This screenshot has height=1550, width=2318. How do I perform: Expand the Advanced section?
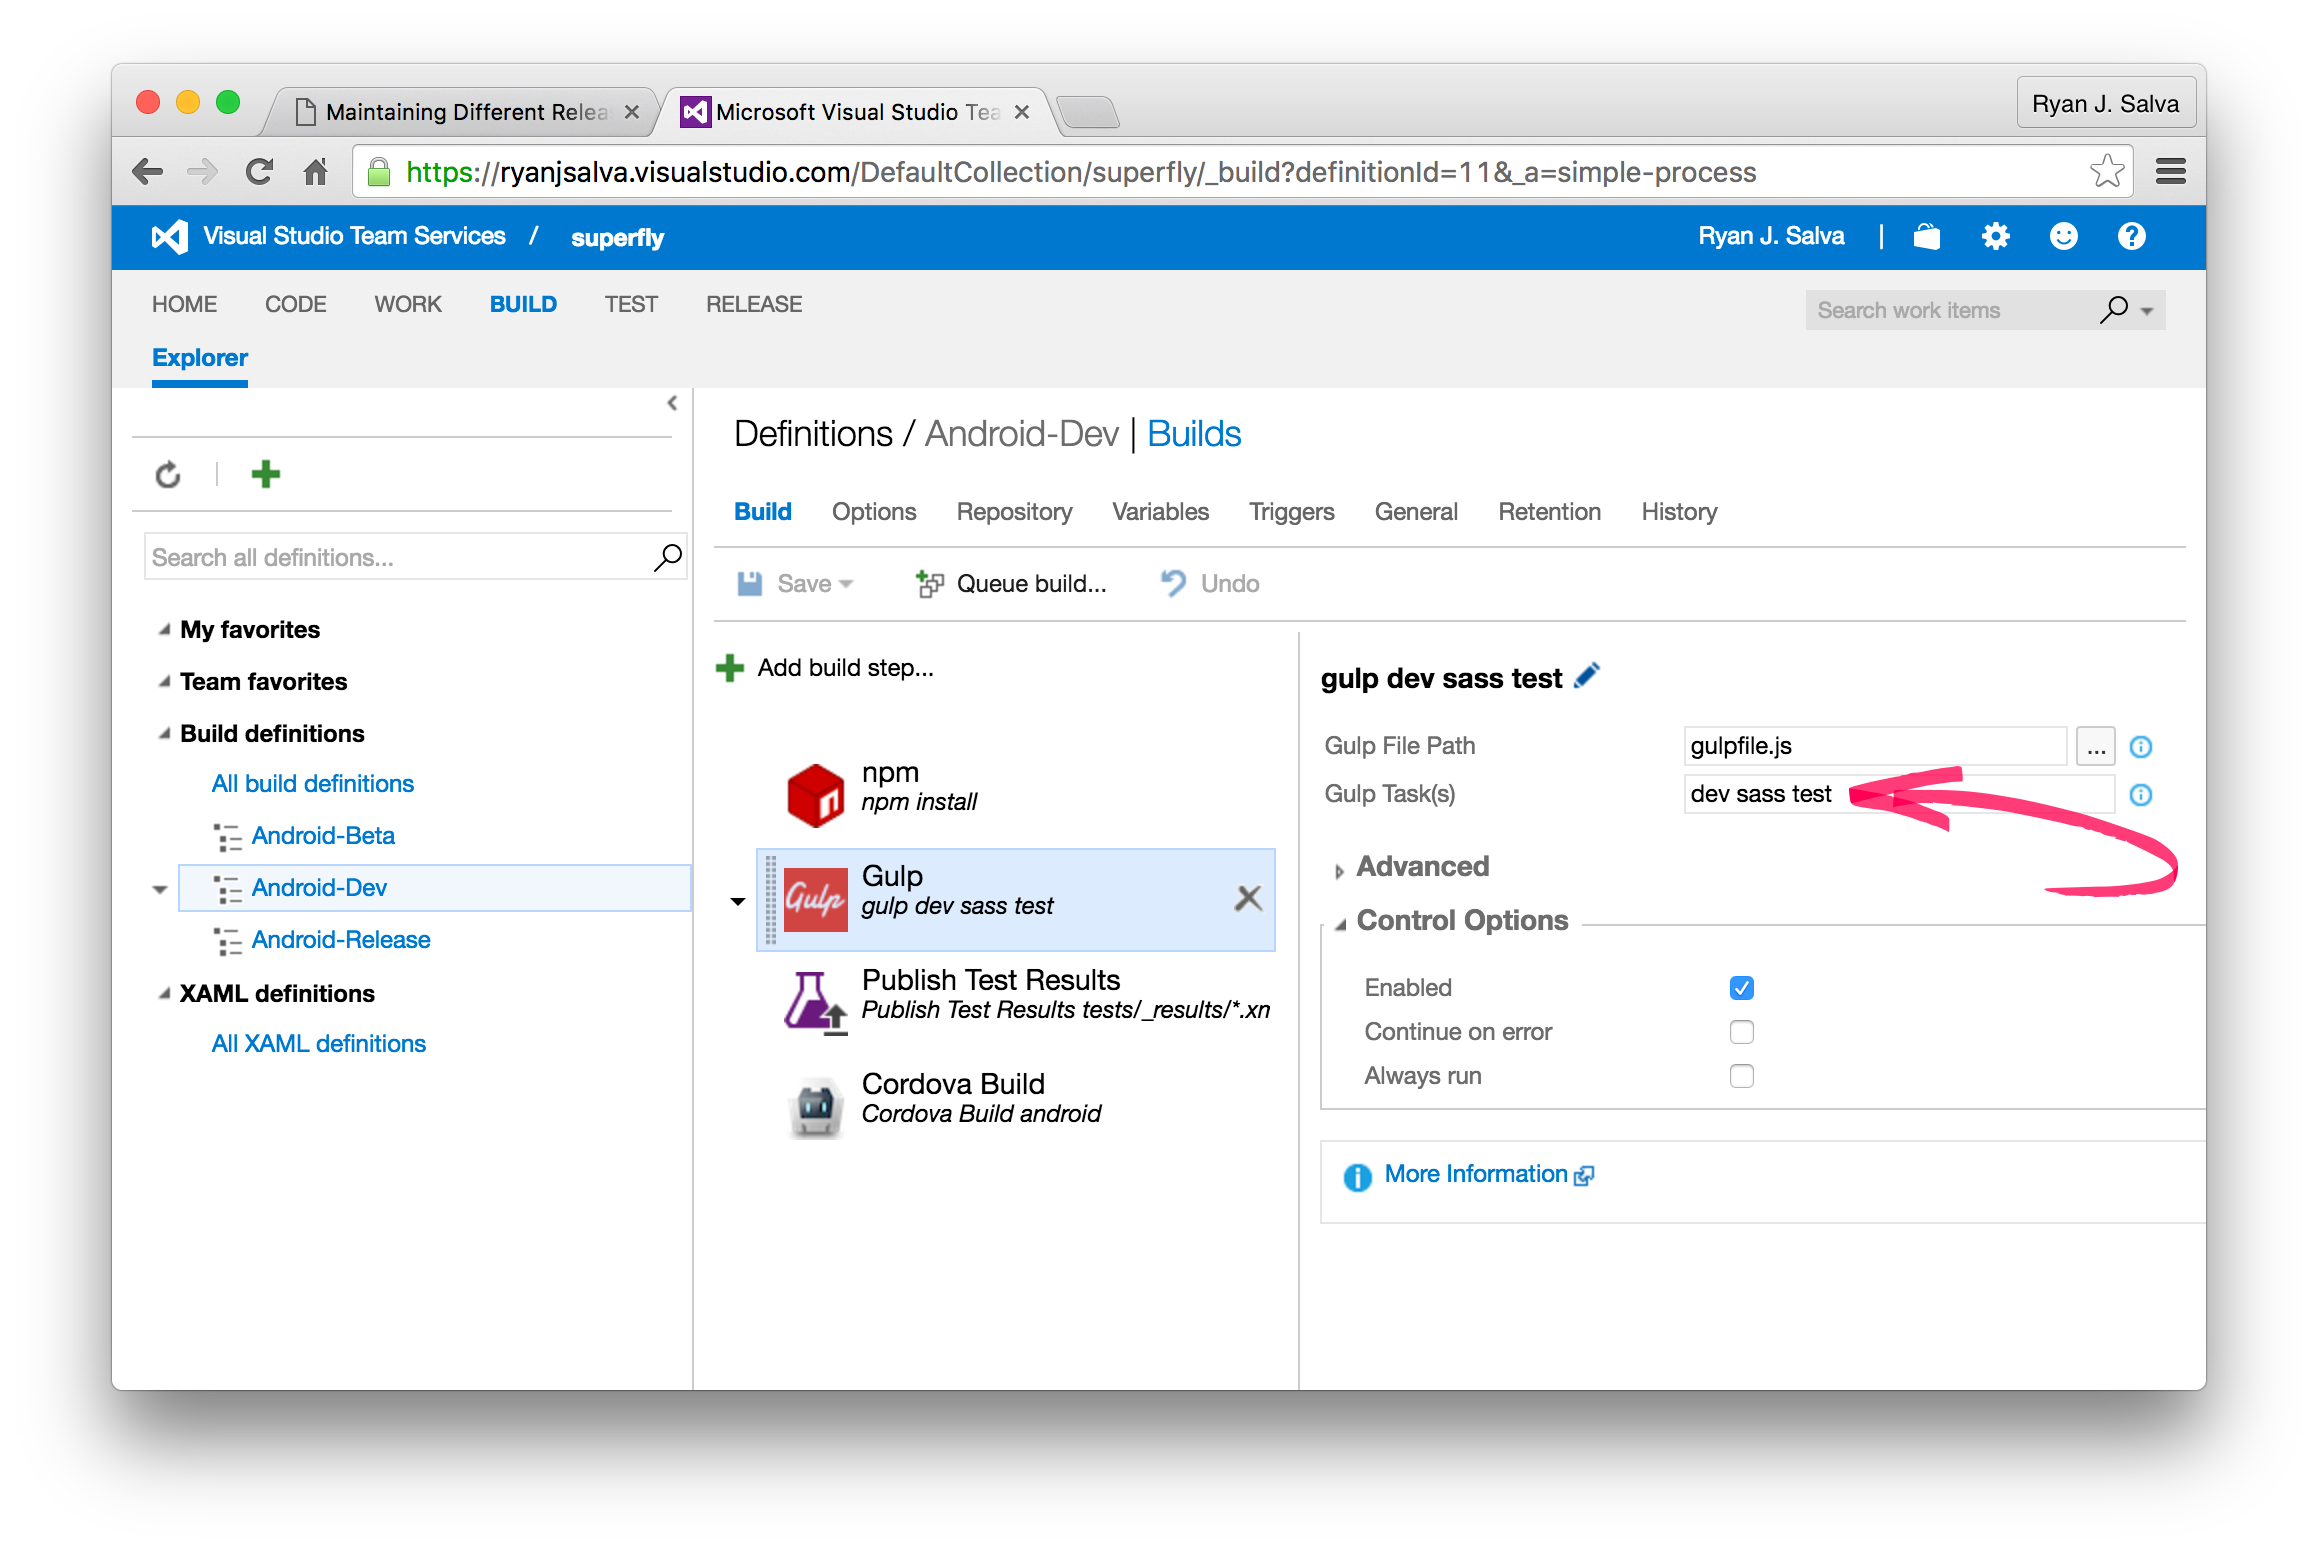[x=1339, y=870]
